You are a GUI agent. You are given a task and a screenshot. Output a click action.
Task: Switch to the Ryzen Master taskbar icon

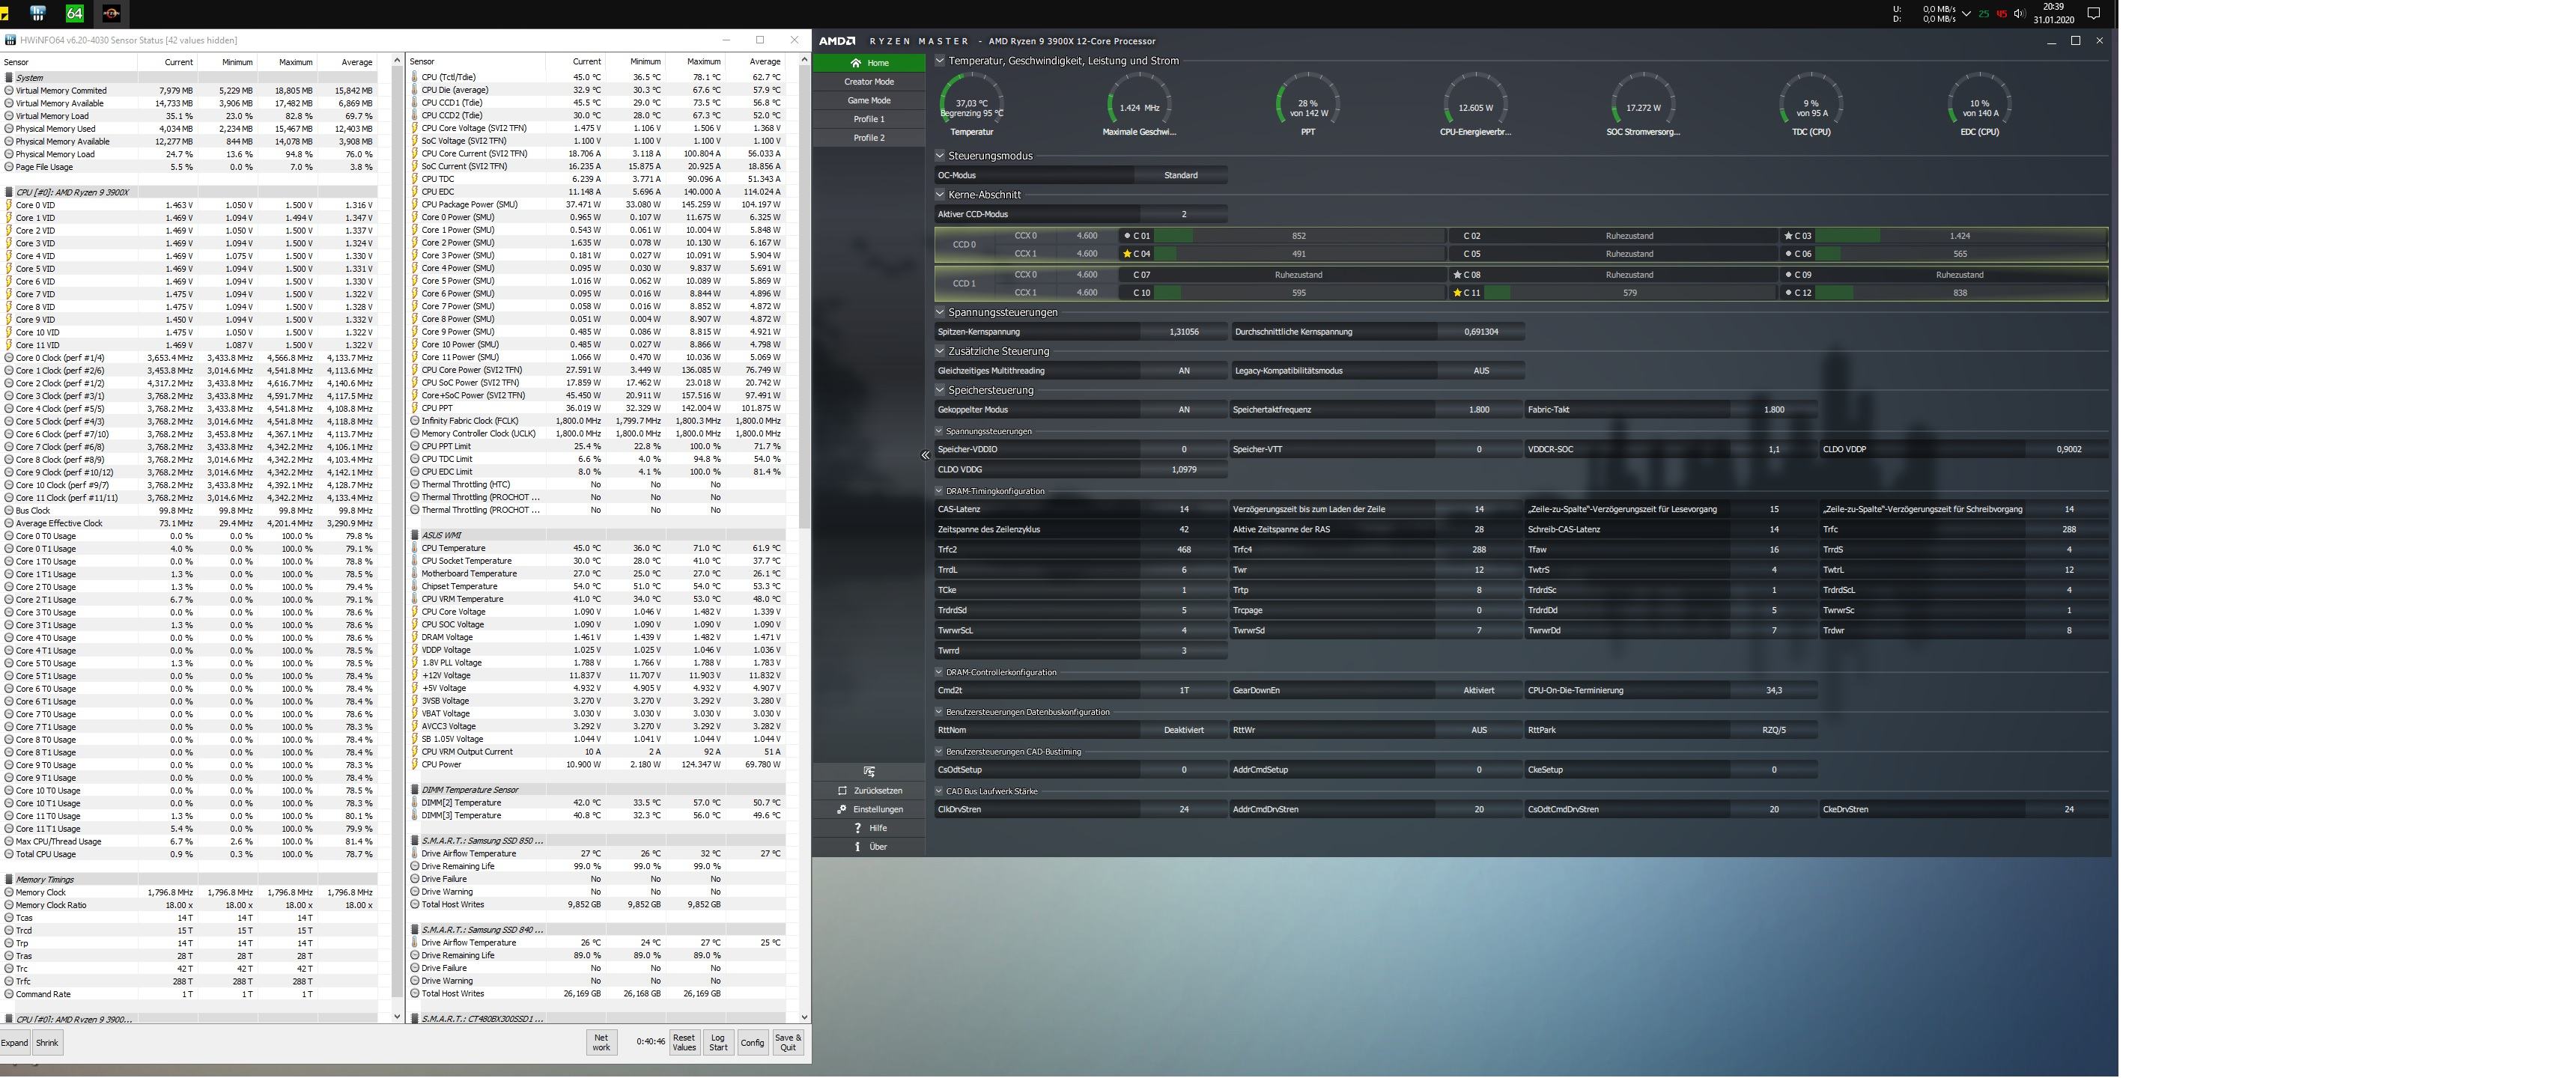(x=111, y=13)
